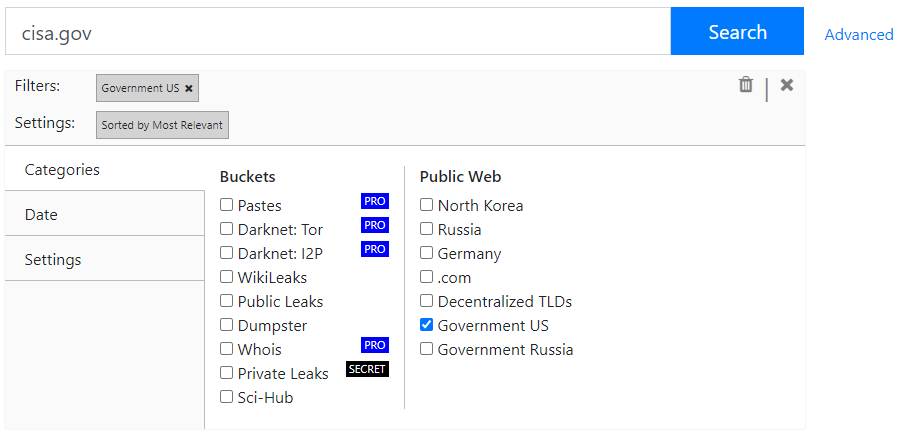Open the Advanced search link
The image size is (903, 435).
point(858,35)
